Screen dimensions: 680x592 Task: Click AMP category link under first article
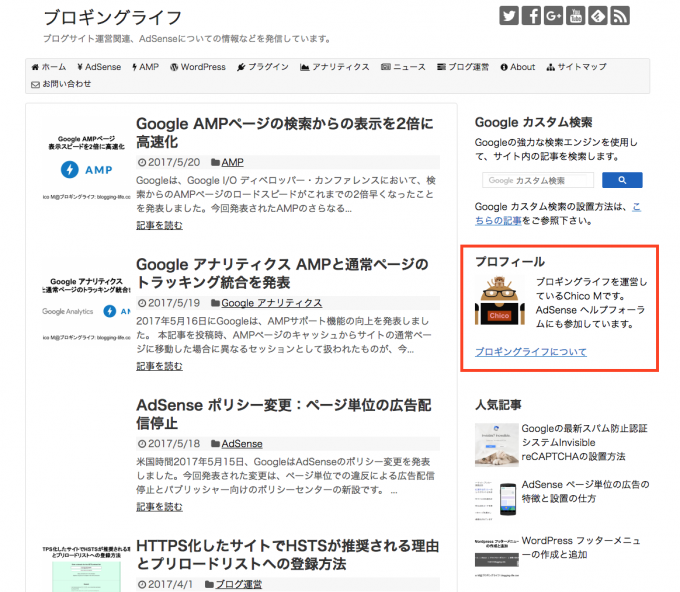232,162
